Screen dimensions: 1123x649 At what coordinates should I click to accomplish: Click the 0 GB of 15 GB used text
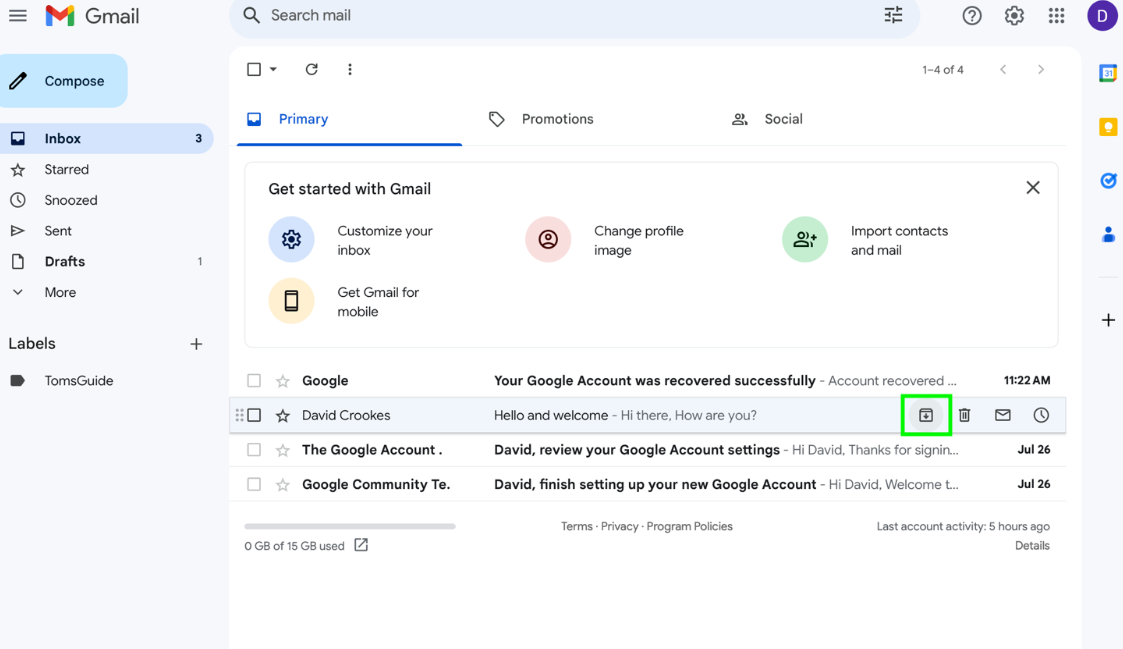coord(294,546)
